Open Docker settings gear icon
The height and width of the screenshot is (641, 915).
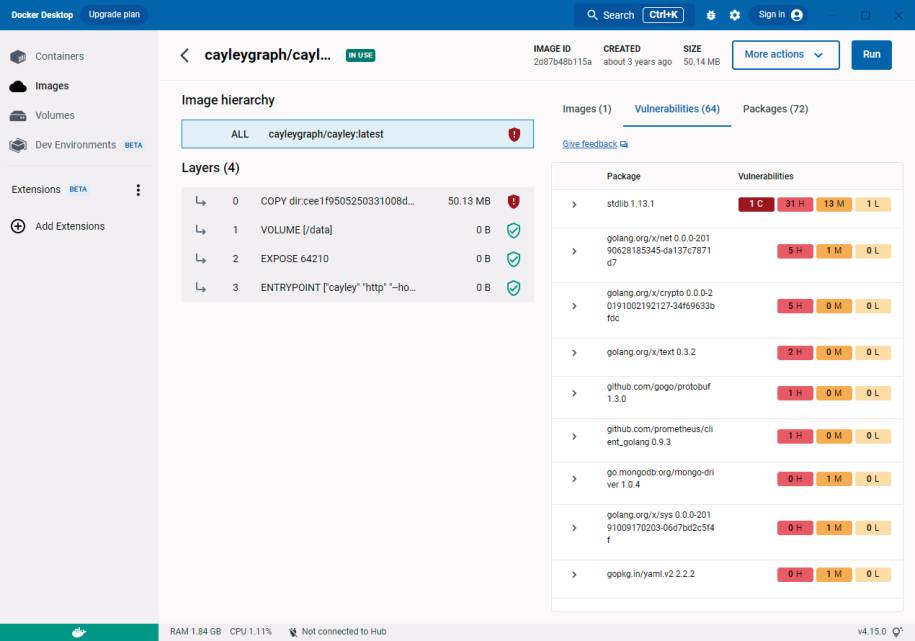[735, 15]
